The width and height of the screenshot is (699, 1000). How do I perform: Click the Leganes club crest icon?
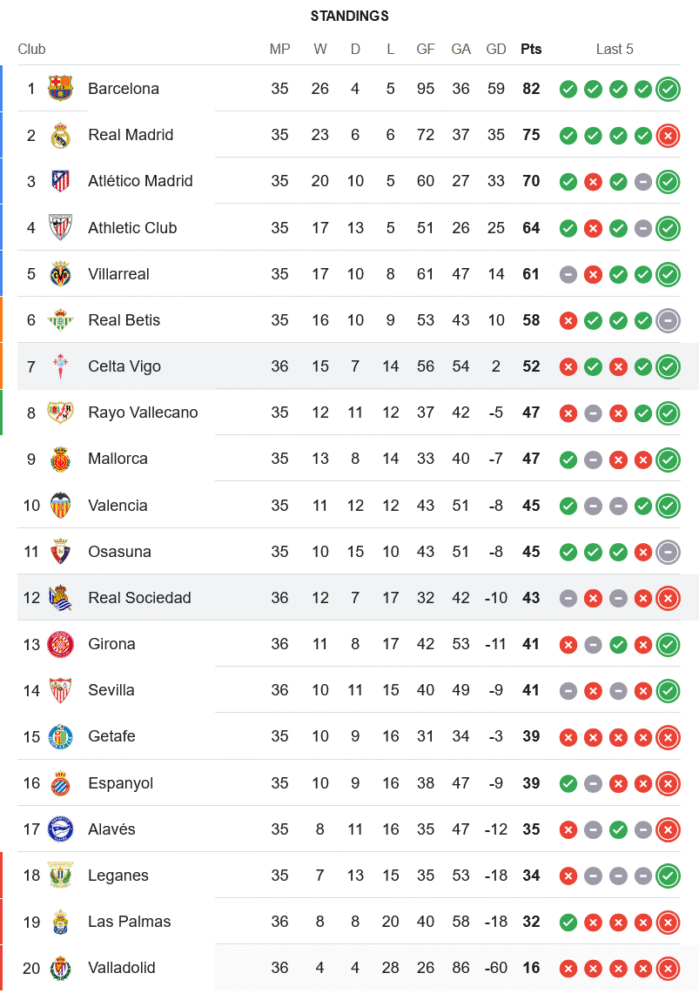coord(61,875)
